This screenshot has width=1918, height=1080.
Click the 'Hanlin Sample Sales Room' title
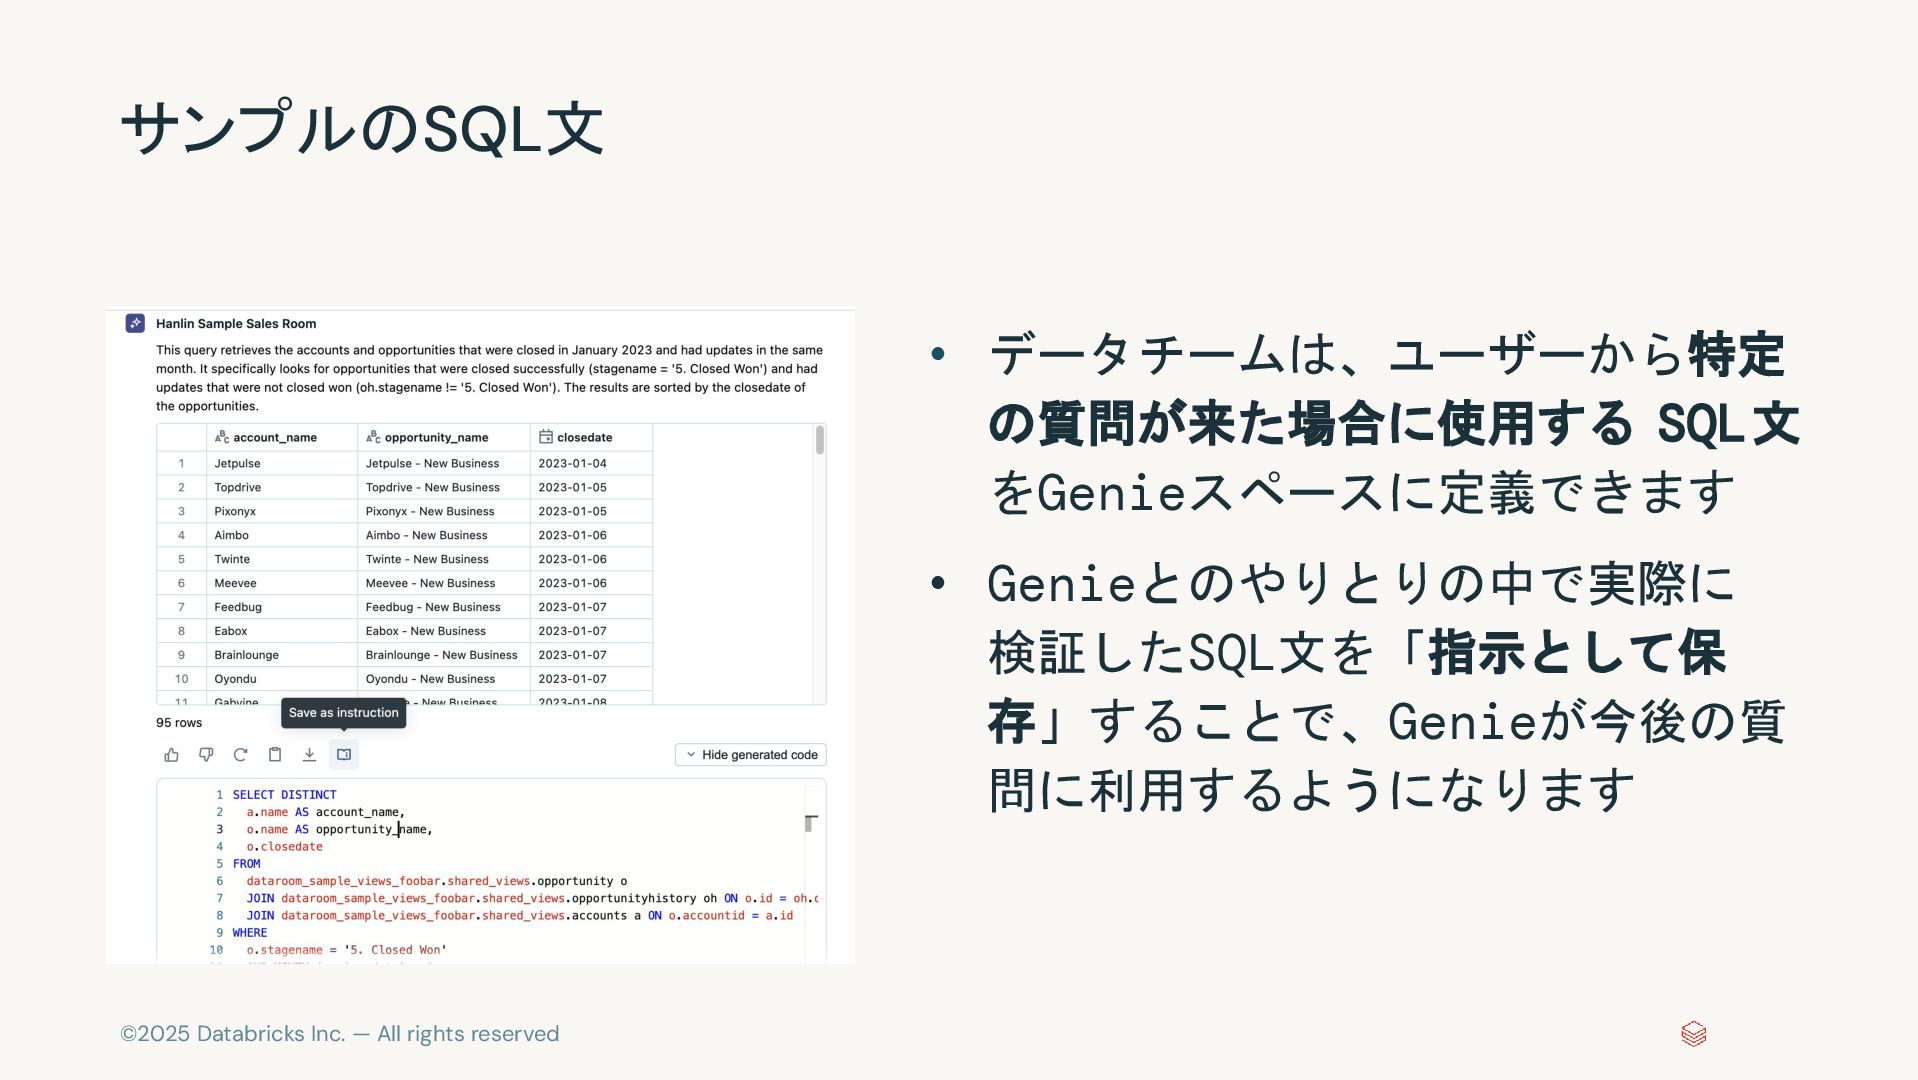236,323
